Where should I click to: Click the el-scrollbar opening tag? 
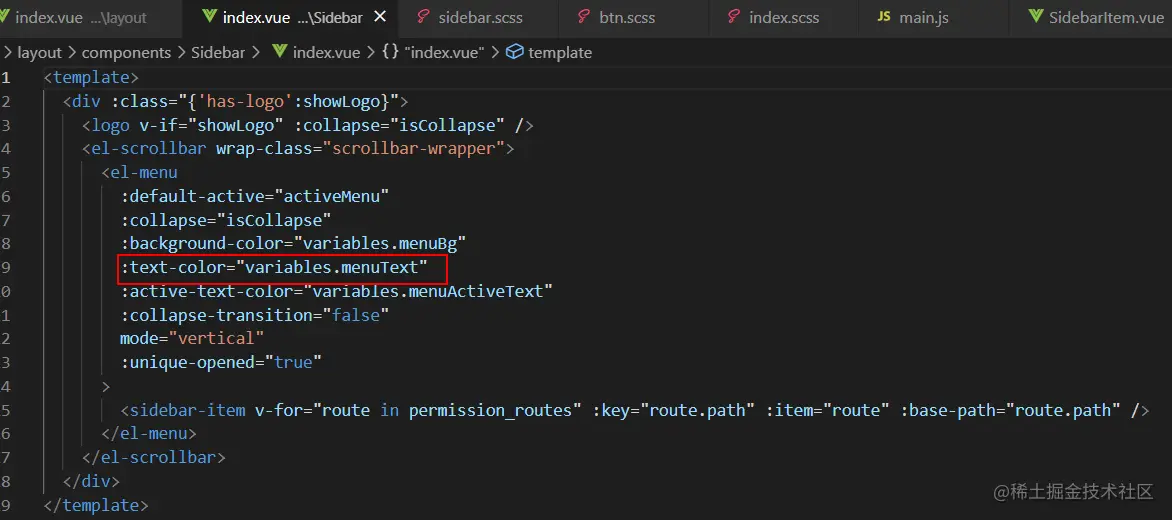pos(298,149)
